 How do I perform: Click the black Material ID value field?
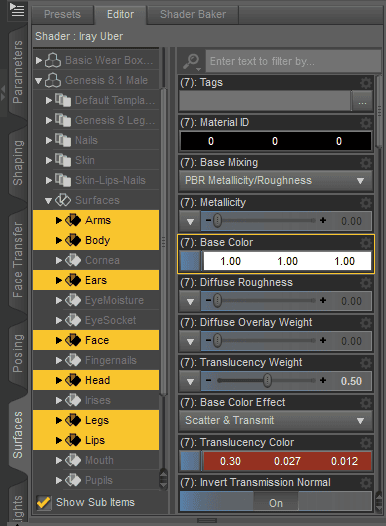click(x=276, y=141)
